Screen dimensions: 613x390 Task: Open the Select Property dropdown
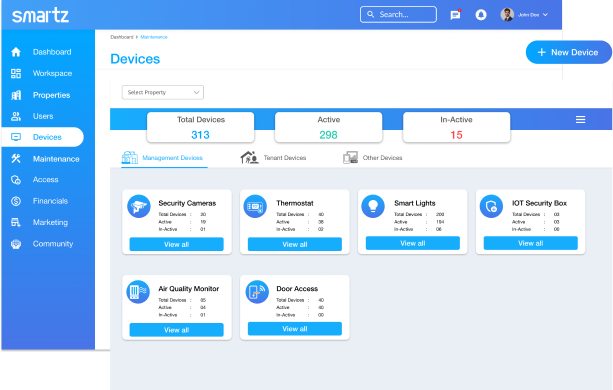pos(163,92)
